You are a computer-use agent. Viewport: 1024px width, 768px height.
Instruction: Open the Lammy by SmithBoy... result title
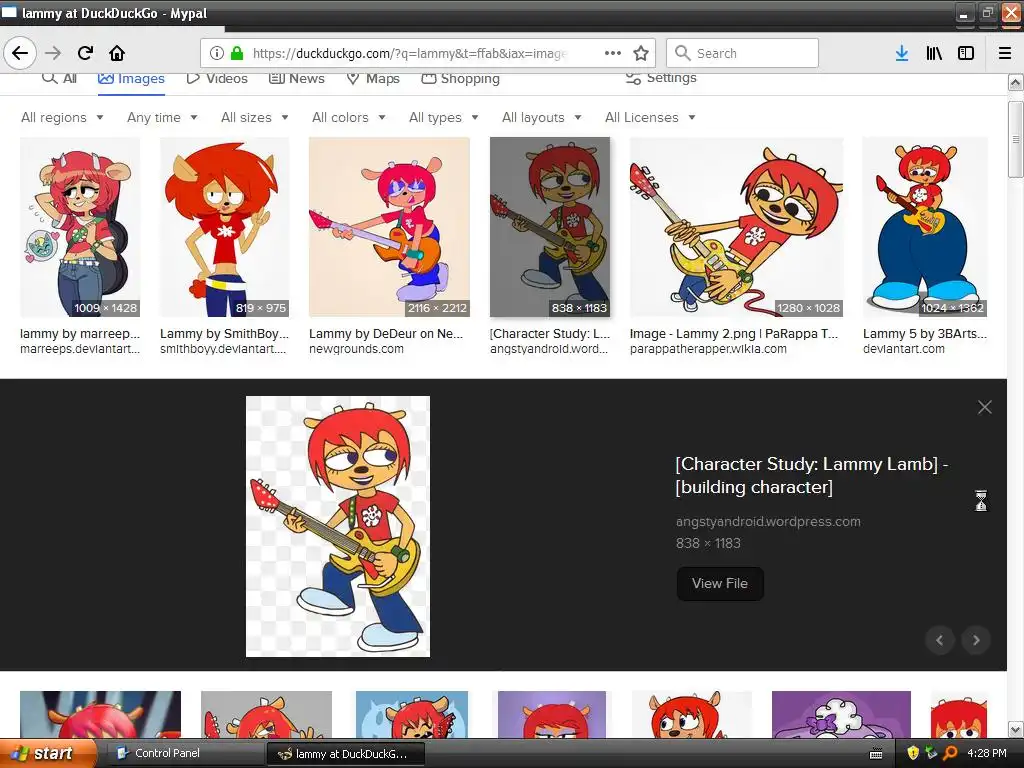click(x=224, y=334)
